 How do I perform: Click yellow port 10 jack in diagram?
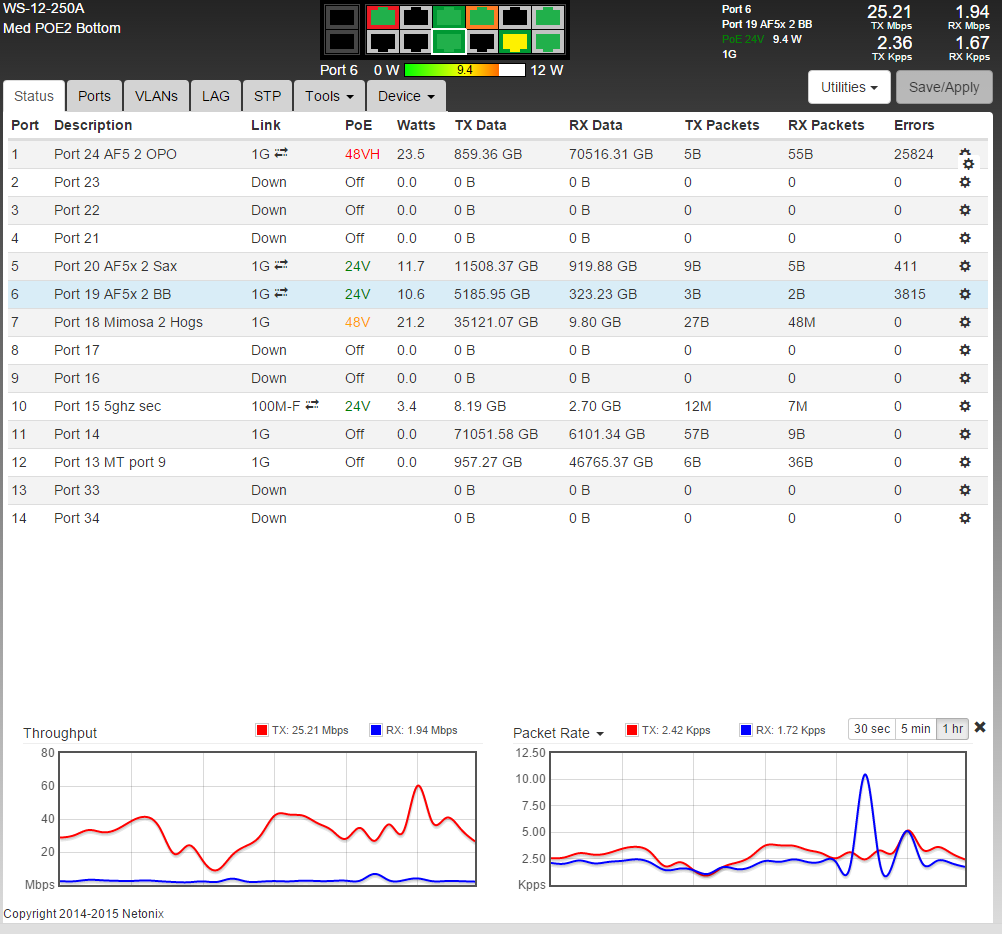[x=514, y=41]
